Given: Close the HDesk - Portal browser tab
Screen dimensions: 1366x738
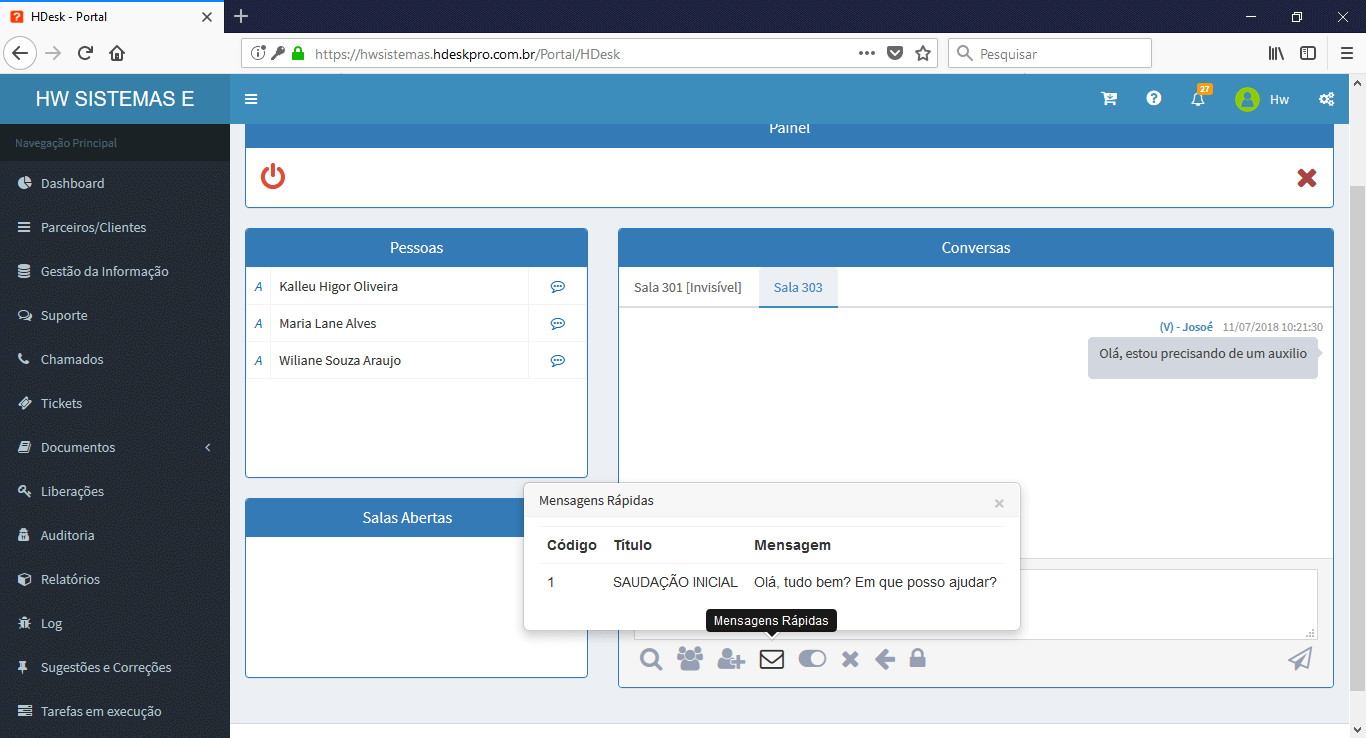Looking at the screenshot, I should click(207, 17).
